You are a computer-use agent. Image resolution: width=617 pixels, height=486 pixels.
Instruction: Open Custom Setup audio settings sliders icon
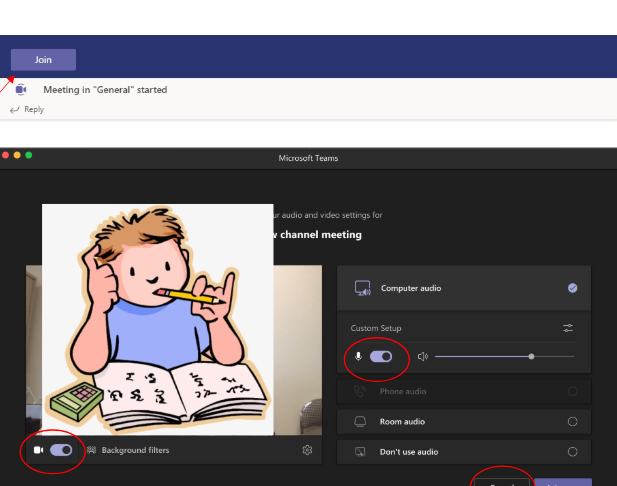tap(568, 328)
